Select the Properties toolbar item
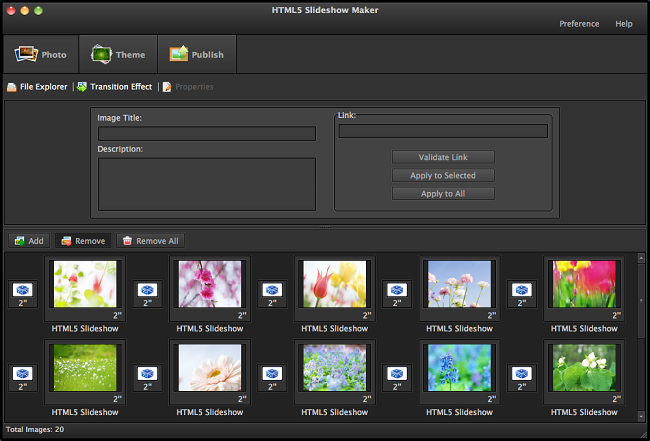Viewport: 650px width, 441px height. pyautogui.click(x=188, y=87)
